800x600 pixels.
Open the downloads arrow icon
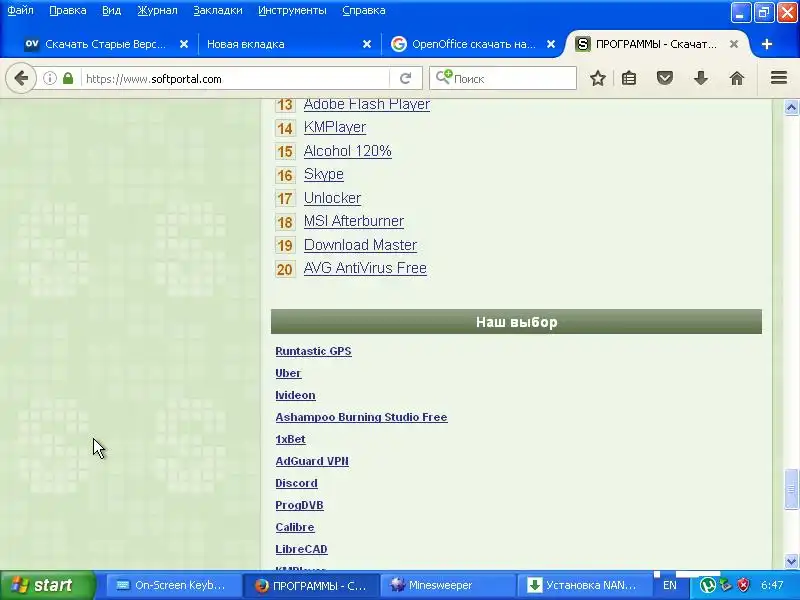(x=701, y=79)
